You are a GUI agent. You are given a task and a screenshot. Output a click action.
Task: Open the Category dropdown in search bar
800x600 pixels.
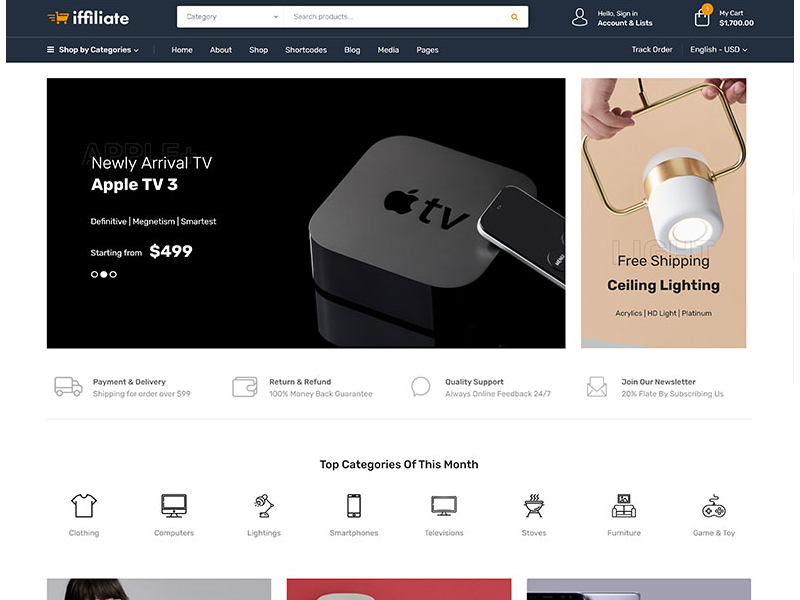pos(231,17)
